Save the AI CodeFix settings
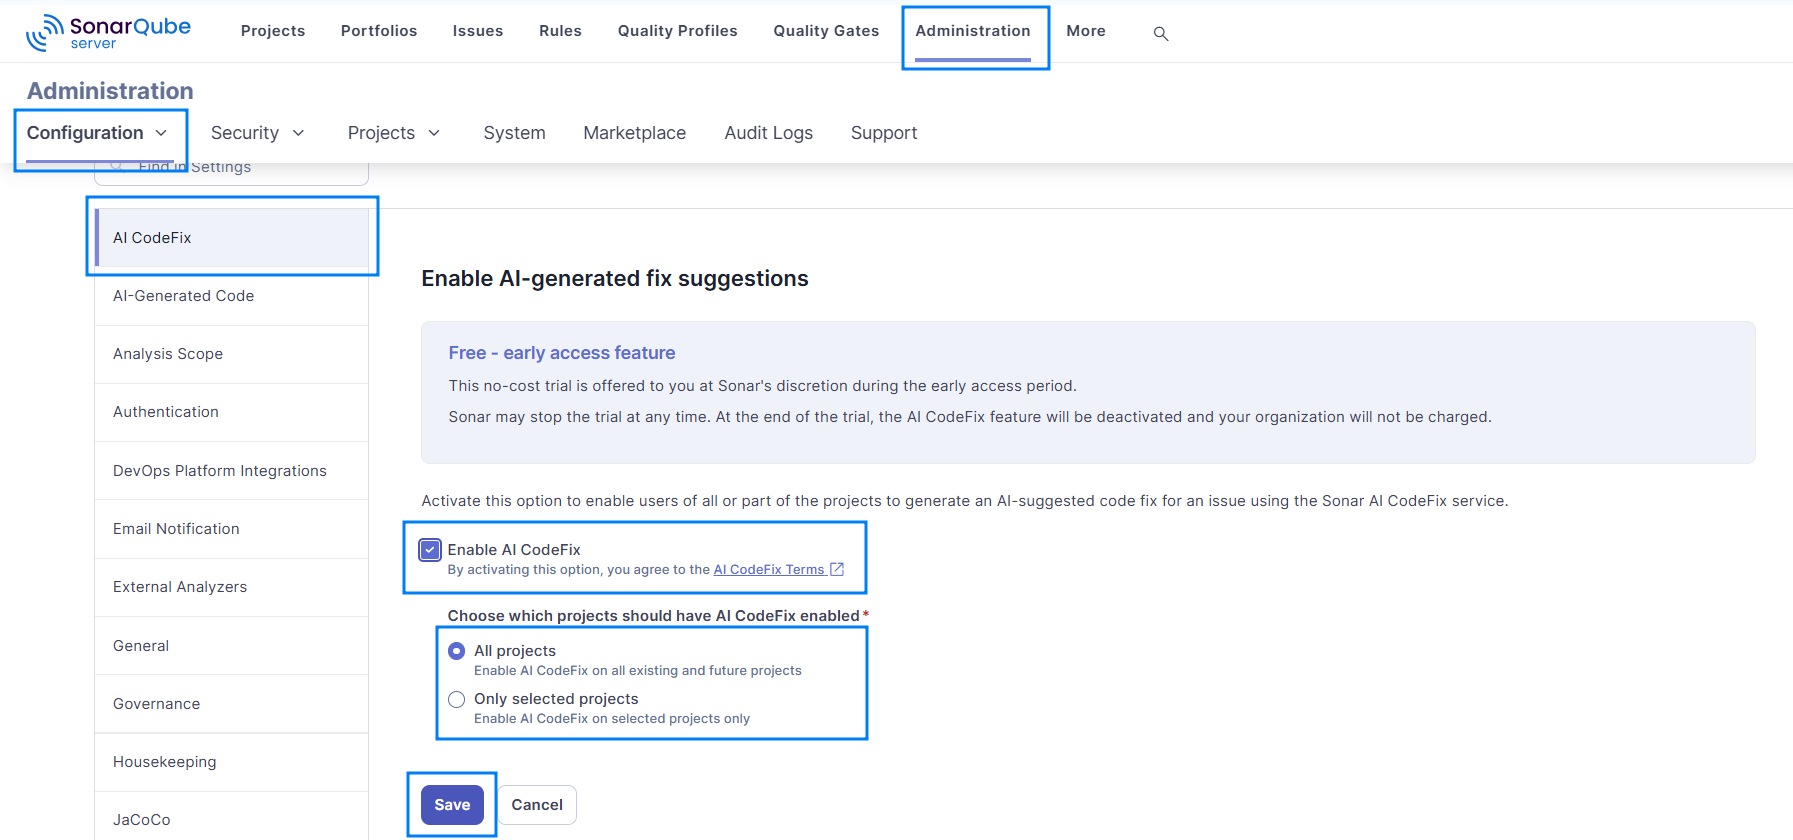The height and width of the screenshot is (840, 1793). [452, 805]
